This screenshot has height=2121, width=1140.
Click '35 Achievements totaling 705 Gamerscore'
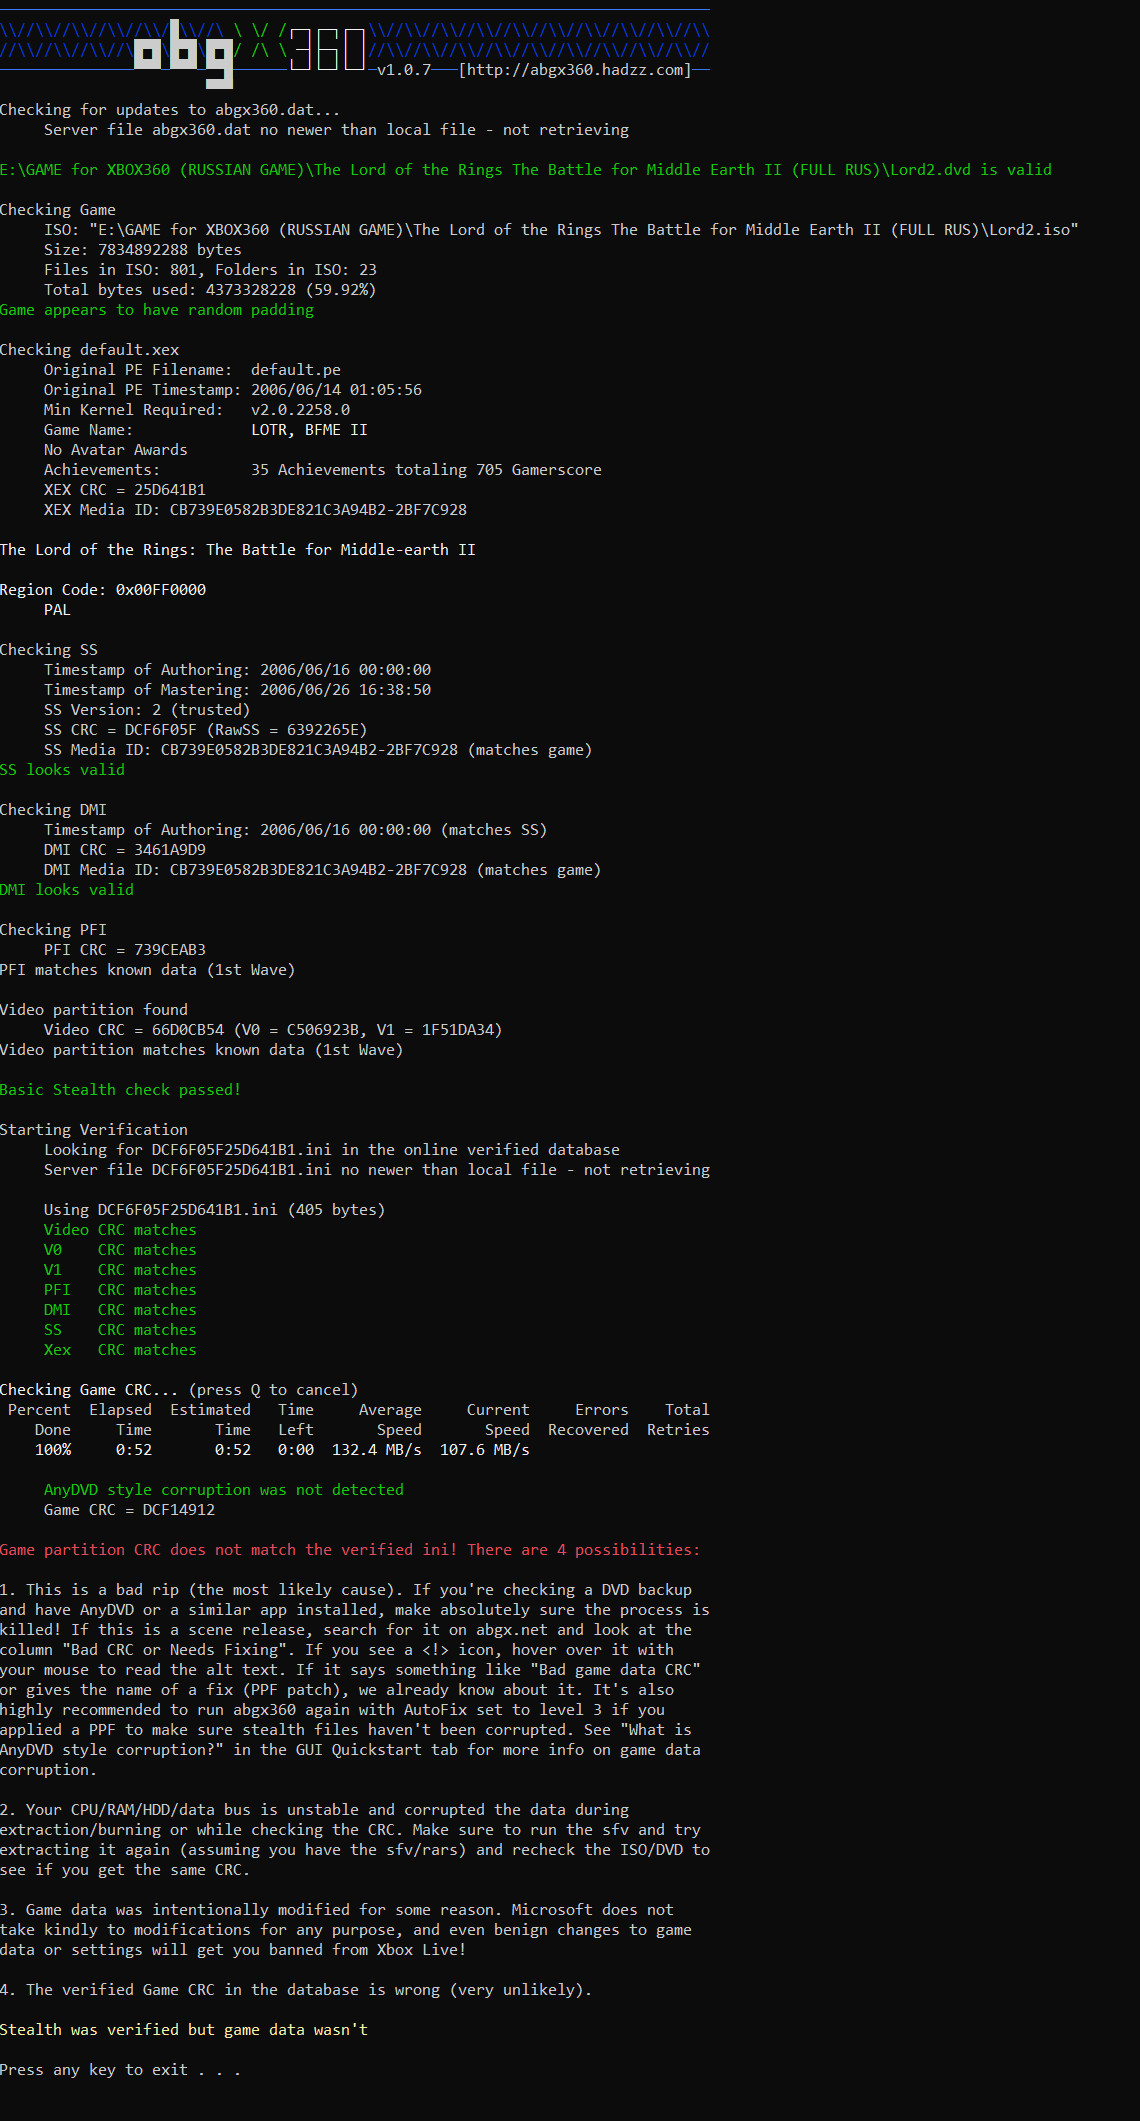(426, 470)
